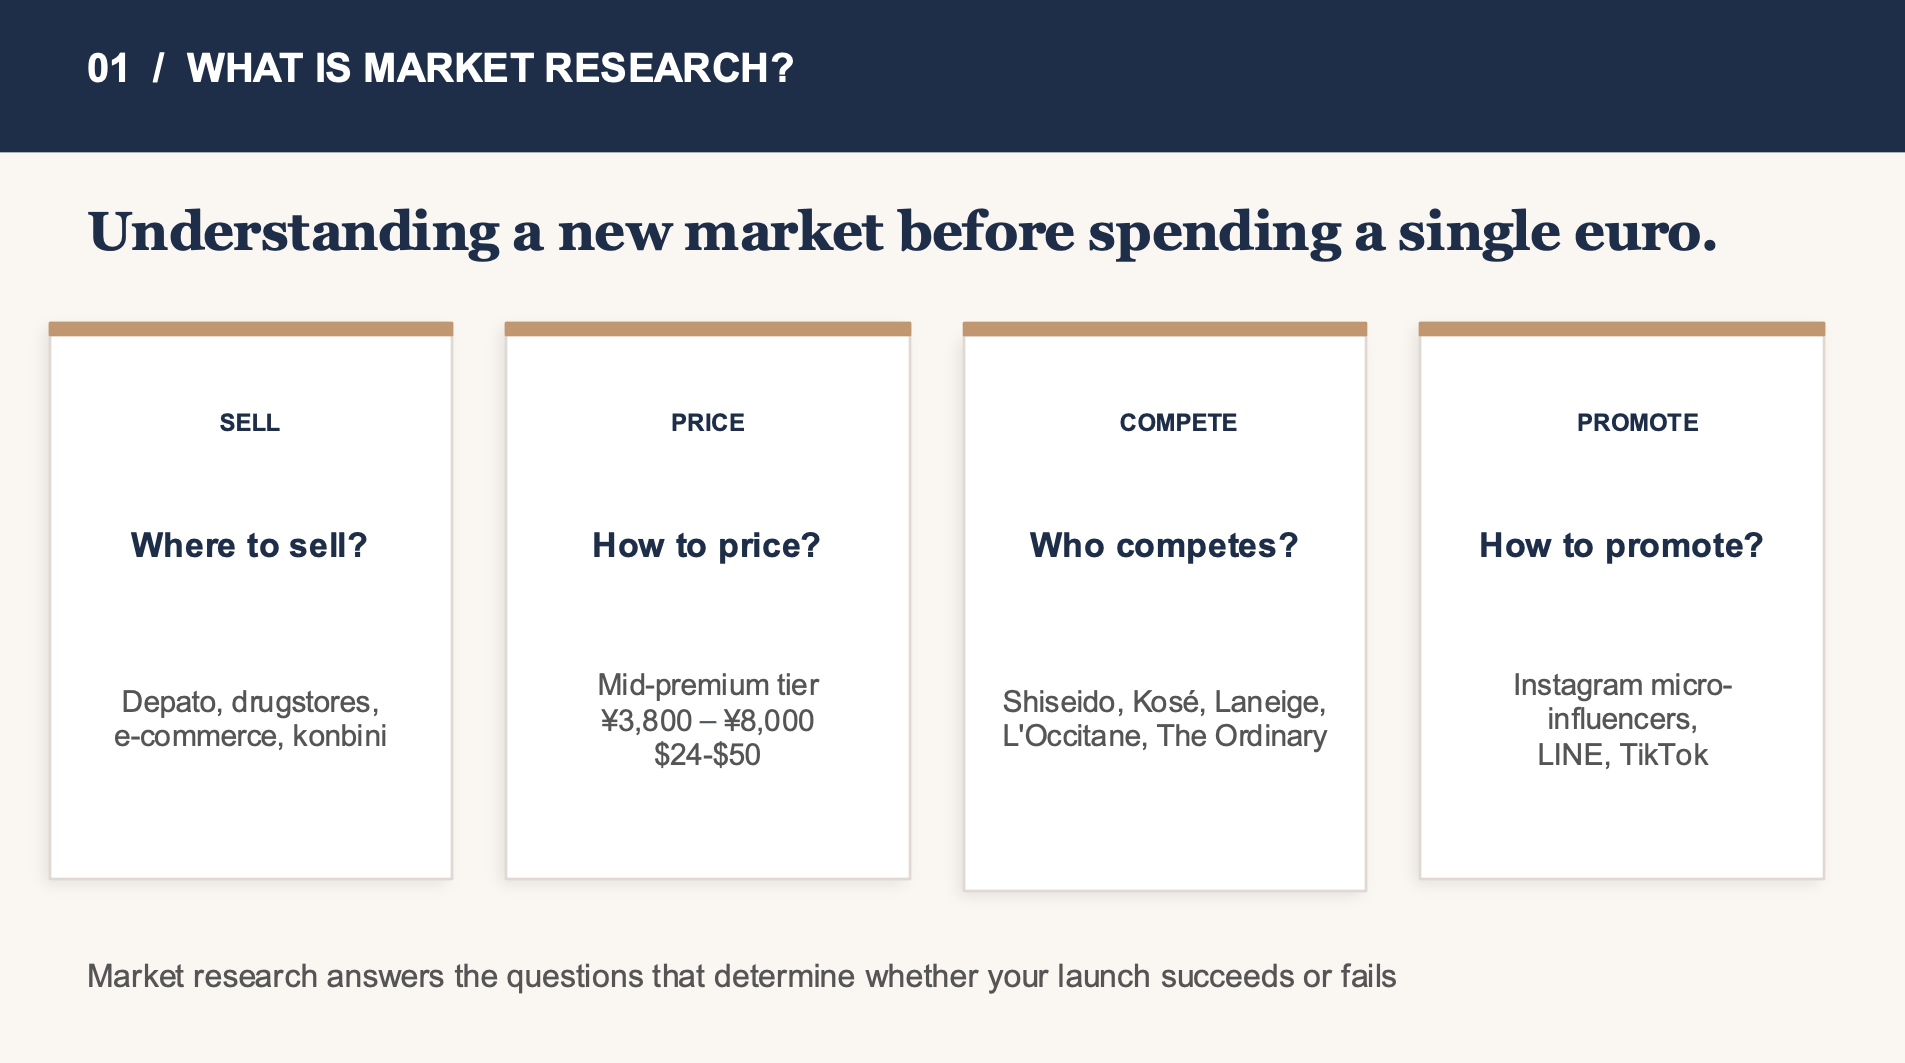Image resolution: width=1905 pixels, height=1063 pixels.
Task: Select the 'Shiseido, Kosé, Laneige' competitor list
Action: 1165,719
